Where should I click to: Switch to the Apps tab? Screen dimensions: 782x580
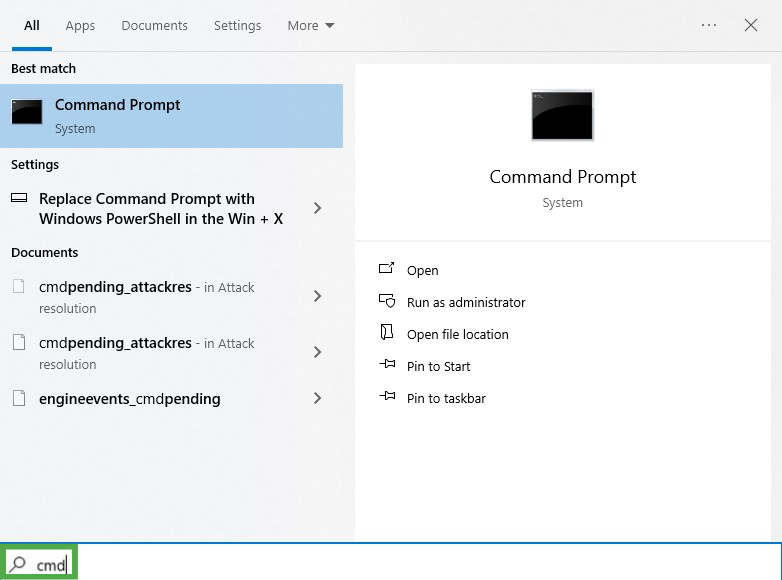(x=80, y=25)
